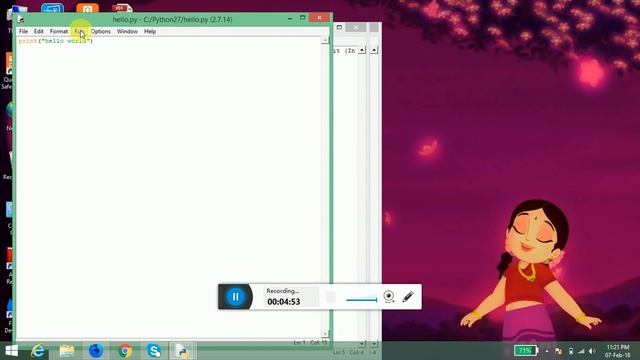Select the pencil annotation tool in recorder
640x360 pixels.
point(408,297)
